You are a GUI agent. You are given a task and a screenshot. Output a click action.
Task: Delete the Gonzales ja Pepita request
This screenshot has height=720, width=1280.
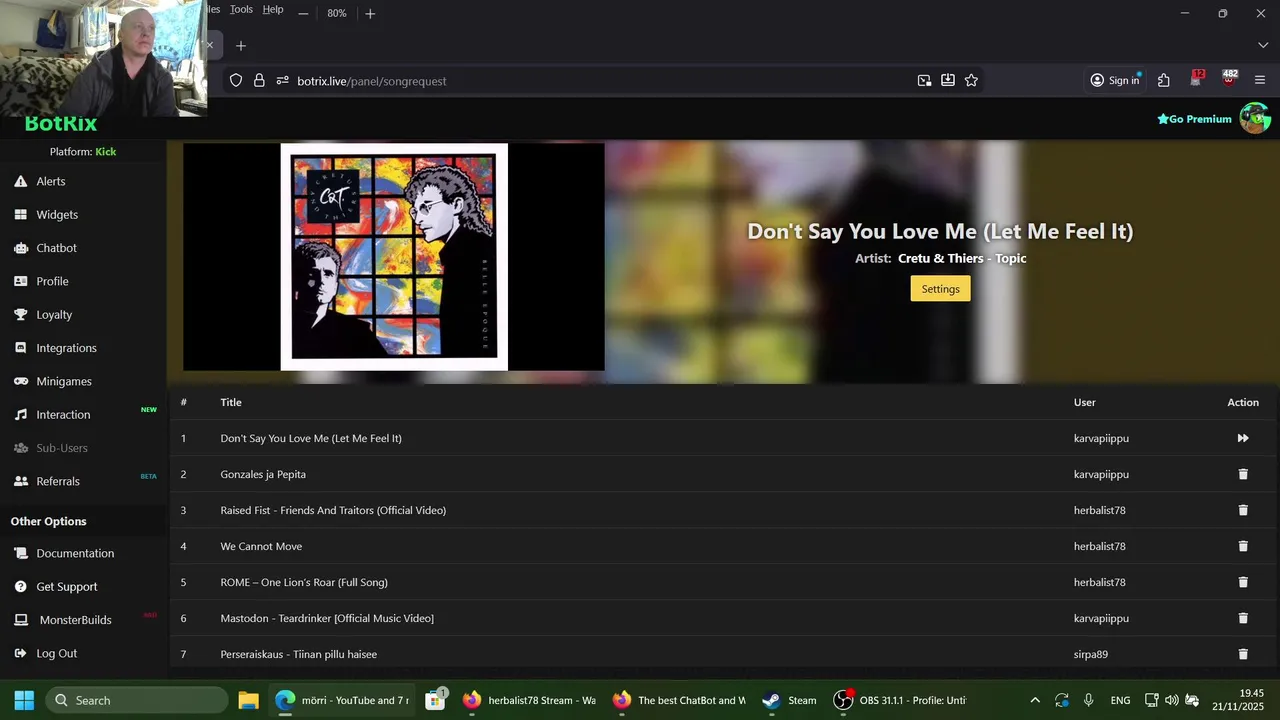coord(1243,474)
